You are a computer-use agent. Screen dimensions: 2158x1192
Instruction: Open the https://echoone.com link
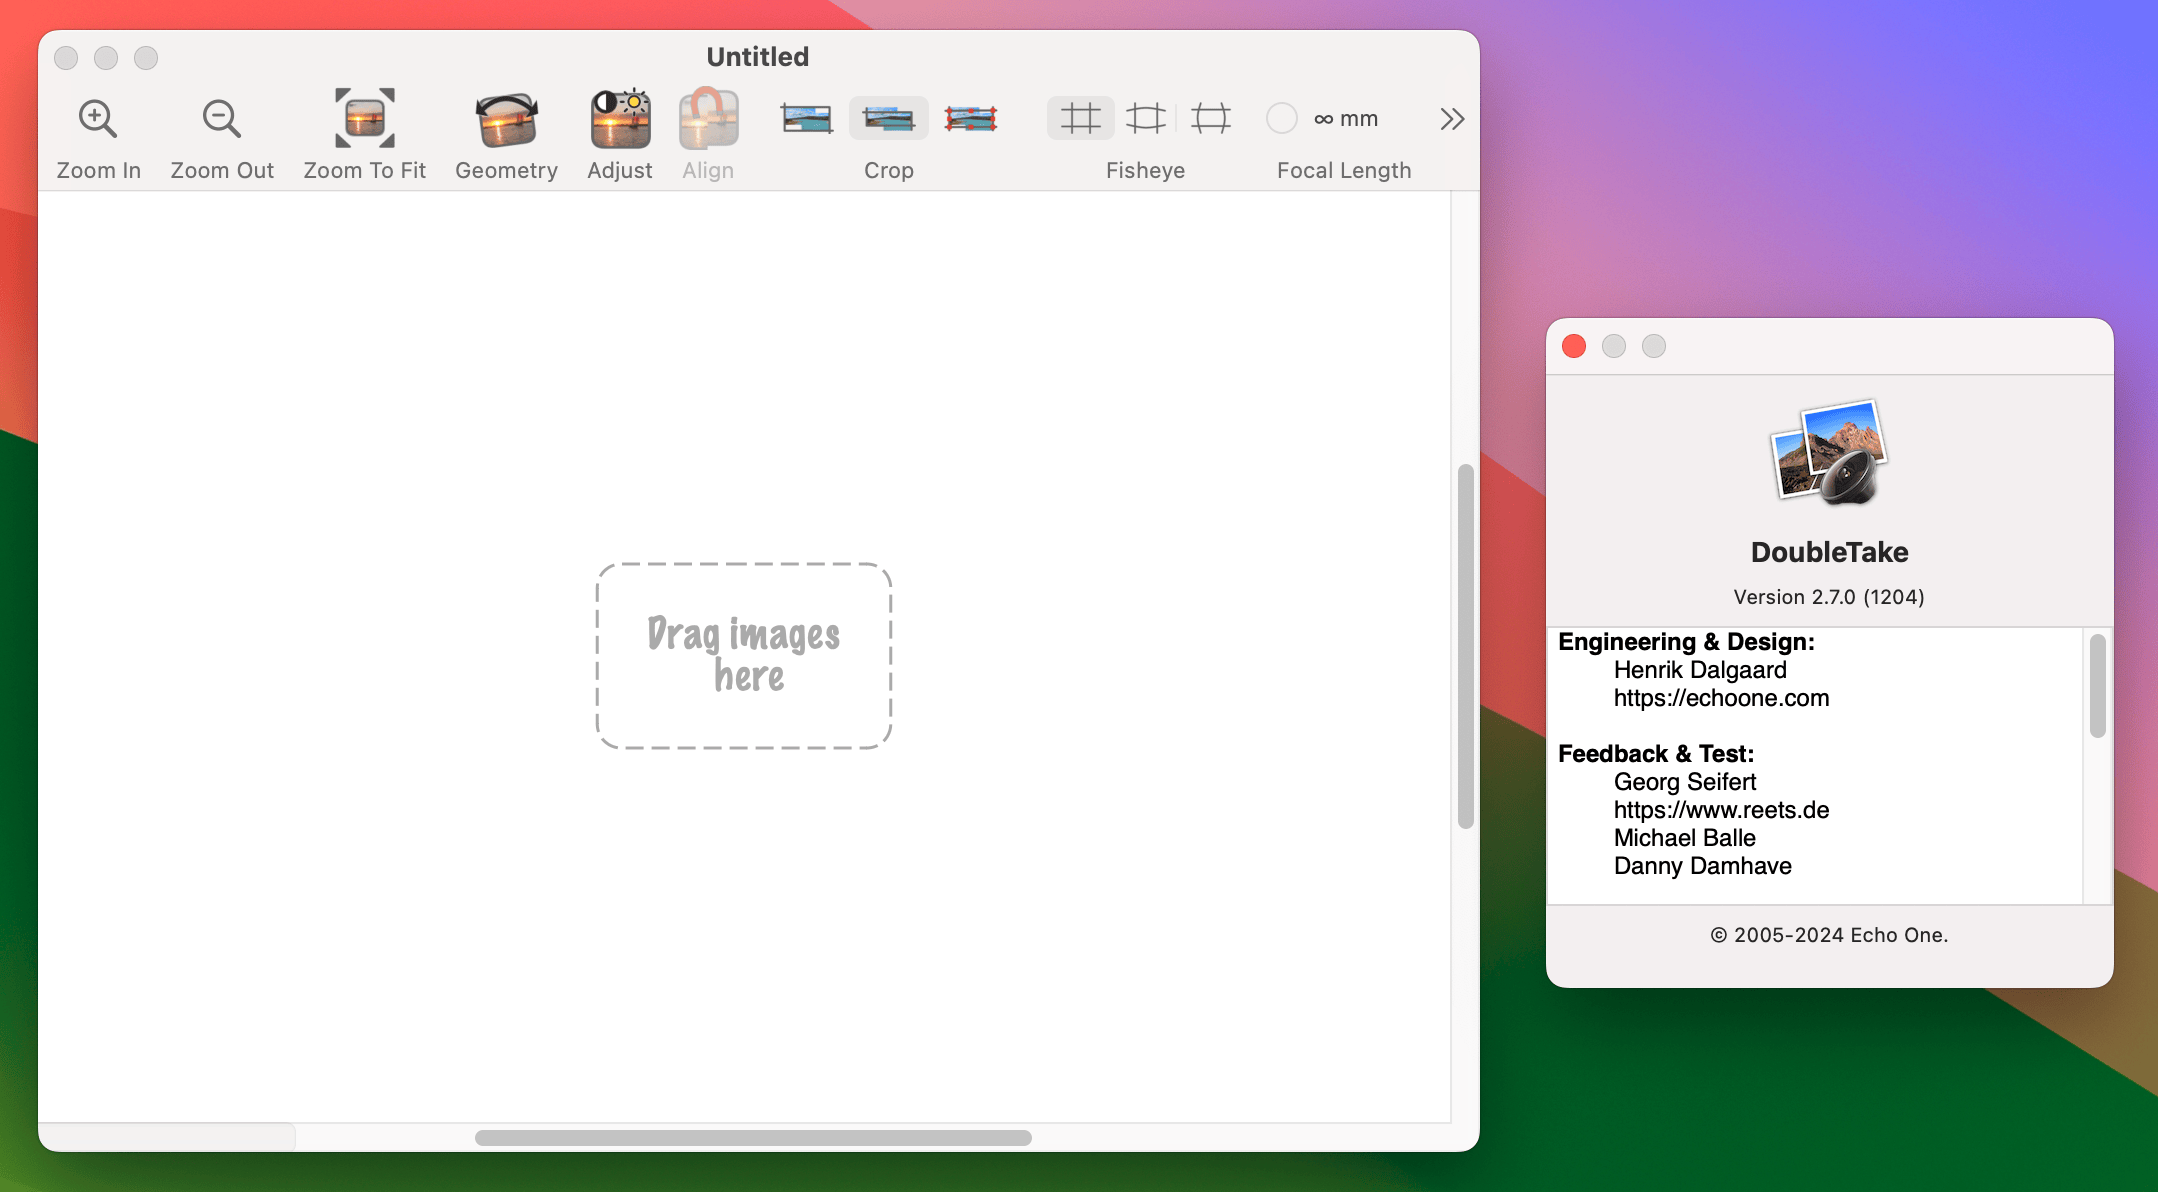coord(1721,698)
